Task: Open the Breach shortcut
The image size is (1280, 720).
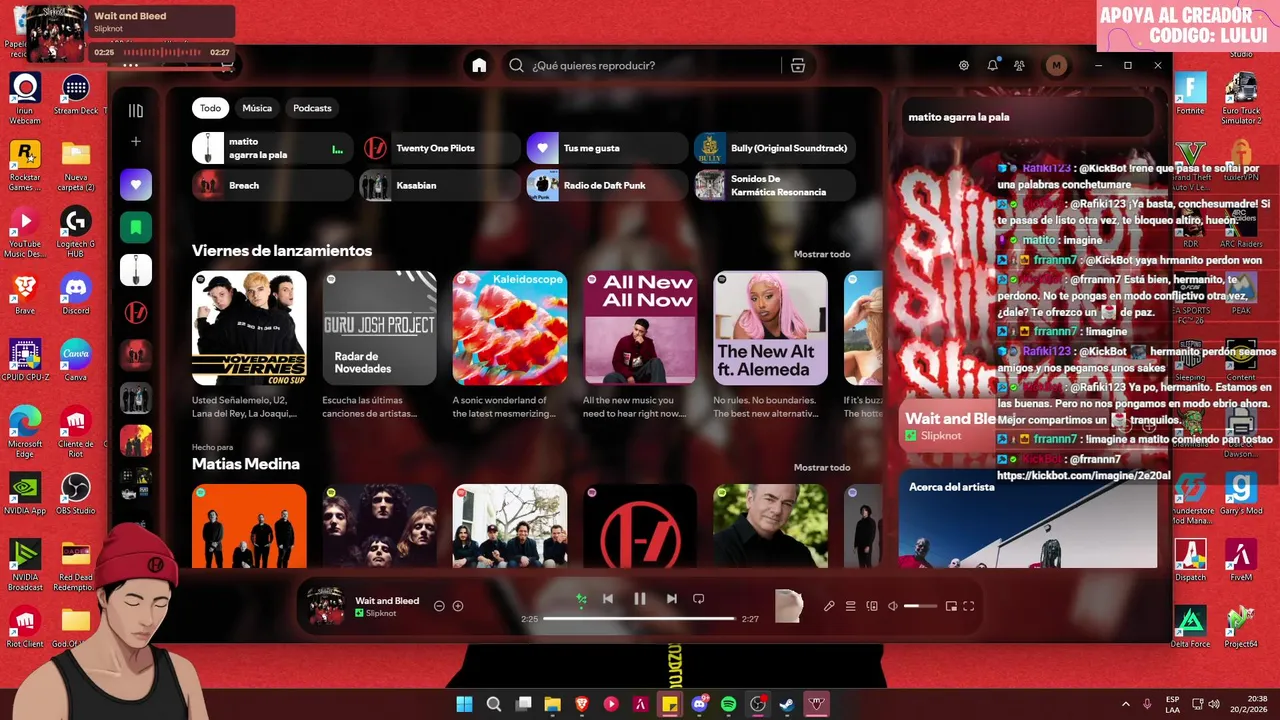Action: pyautogui.click(x=272, y=185)
